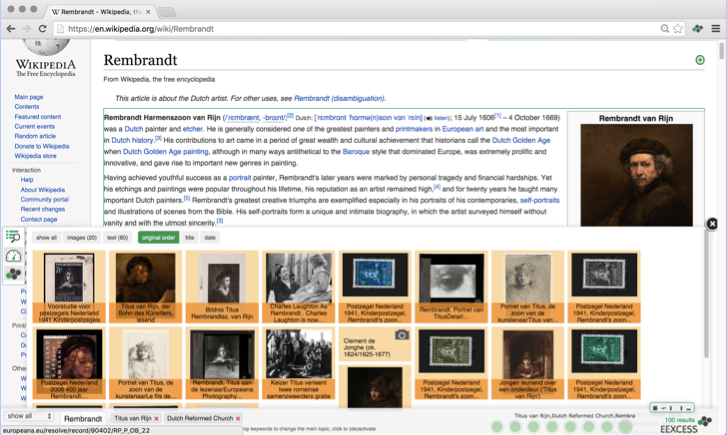
Task: Select the EEXCESS facet scape dots icon
Action: pyautogui.click(x=13, y=274)
